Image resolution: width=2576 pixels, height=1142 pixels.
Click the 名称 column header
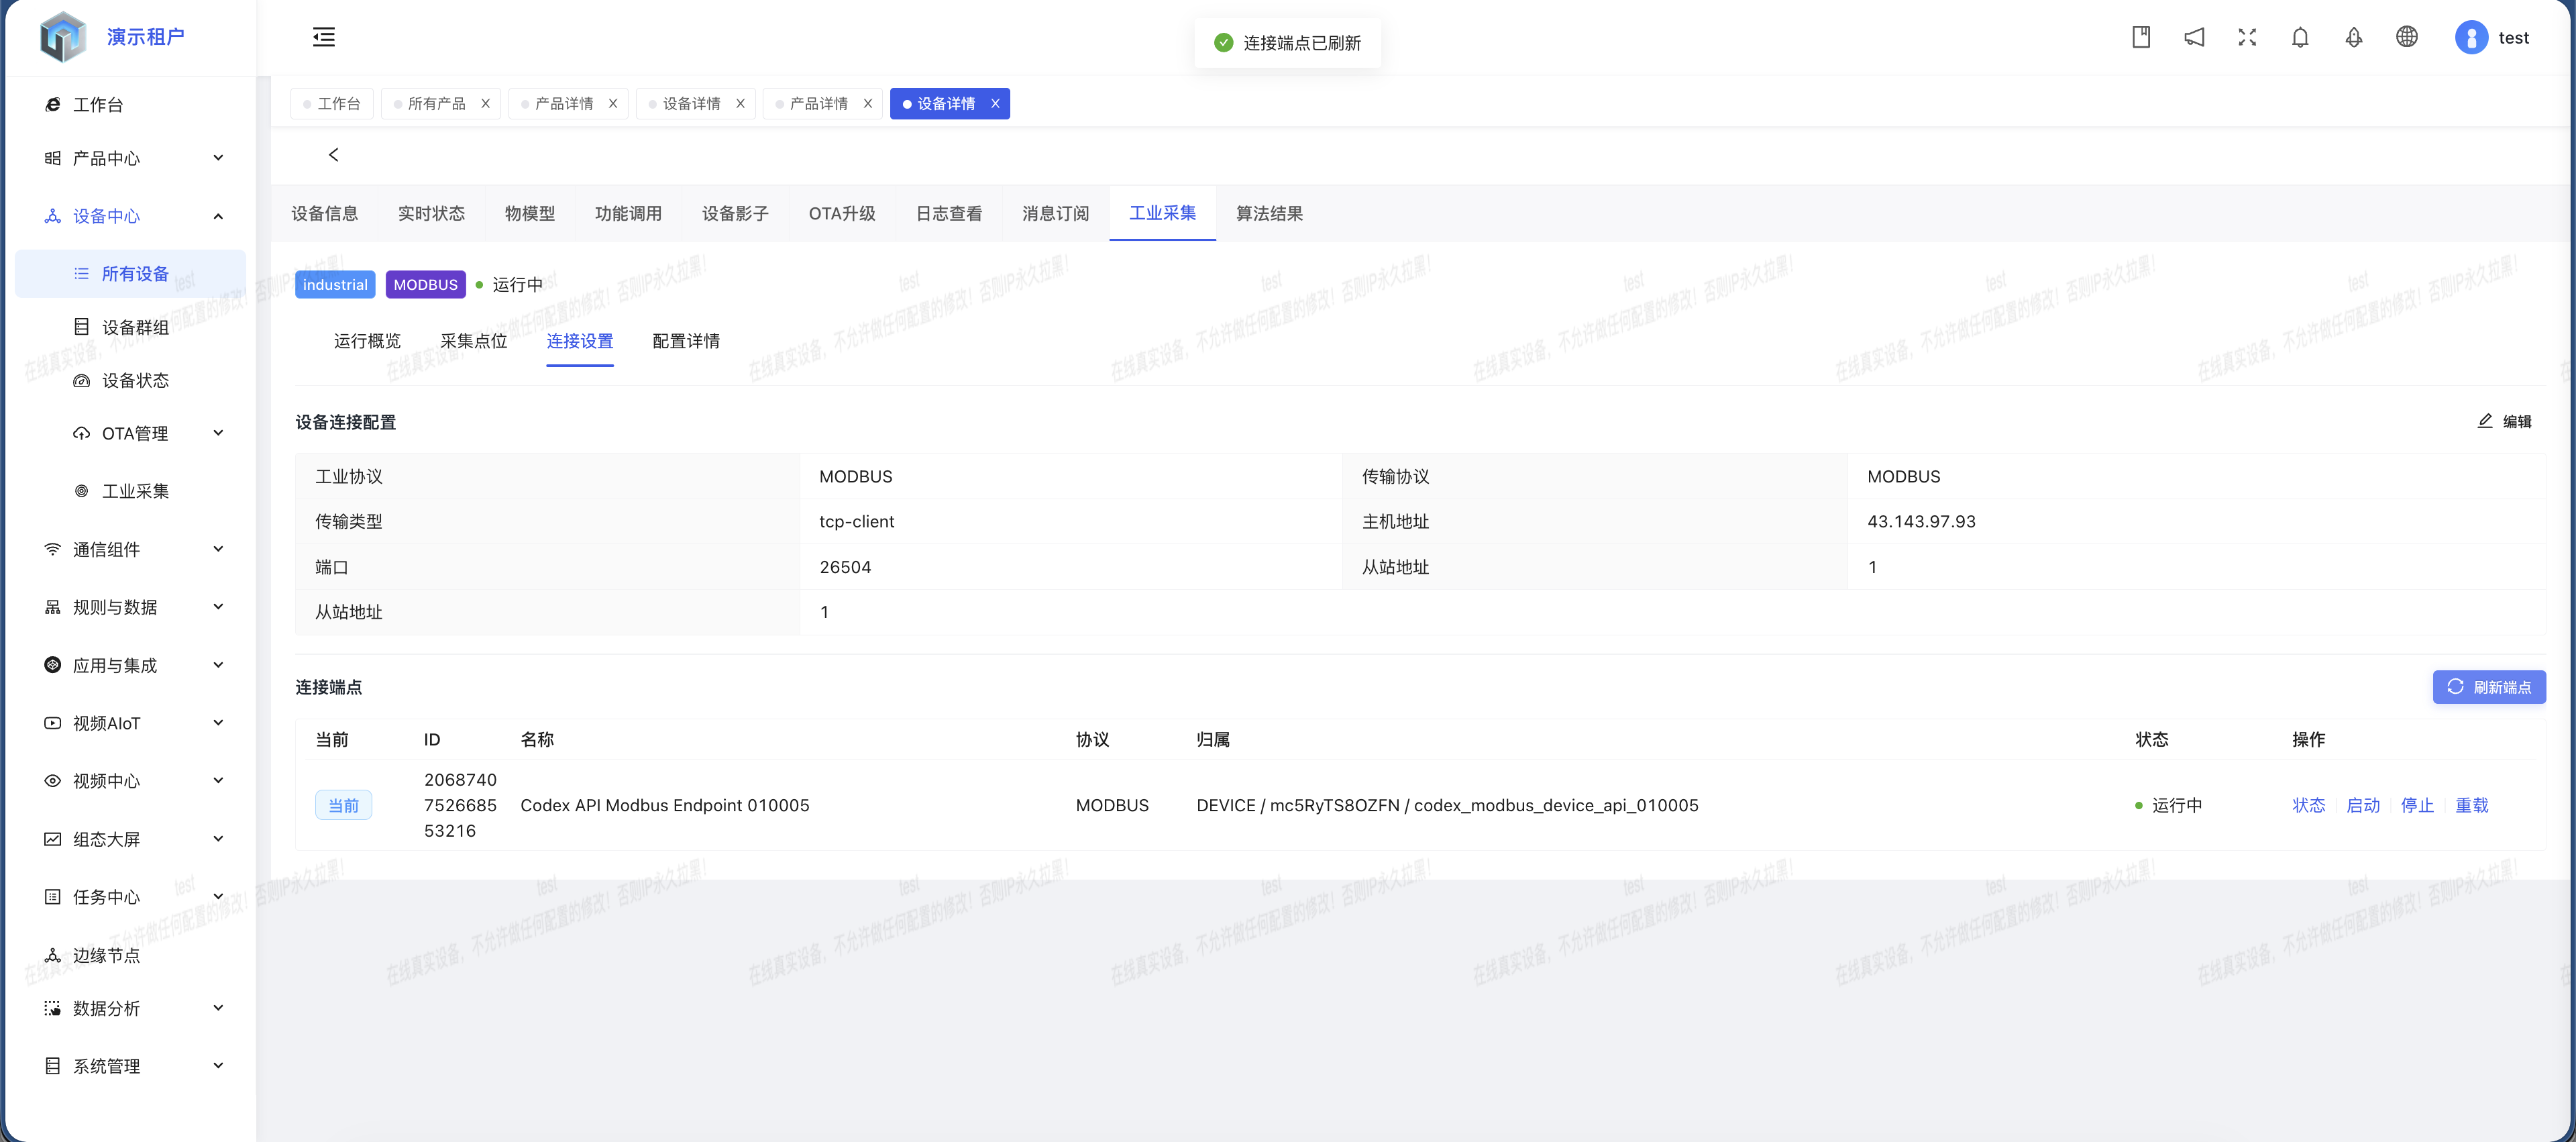click(537, 739)
